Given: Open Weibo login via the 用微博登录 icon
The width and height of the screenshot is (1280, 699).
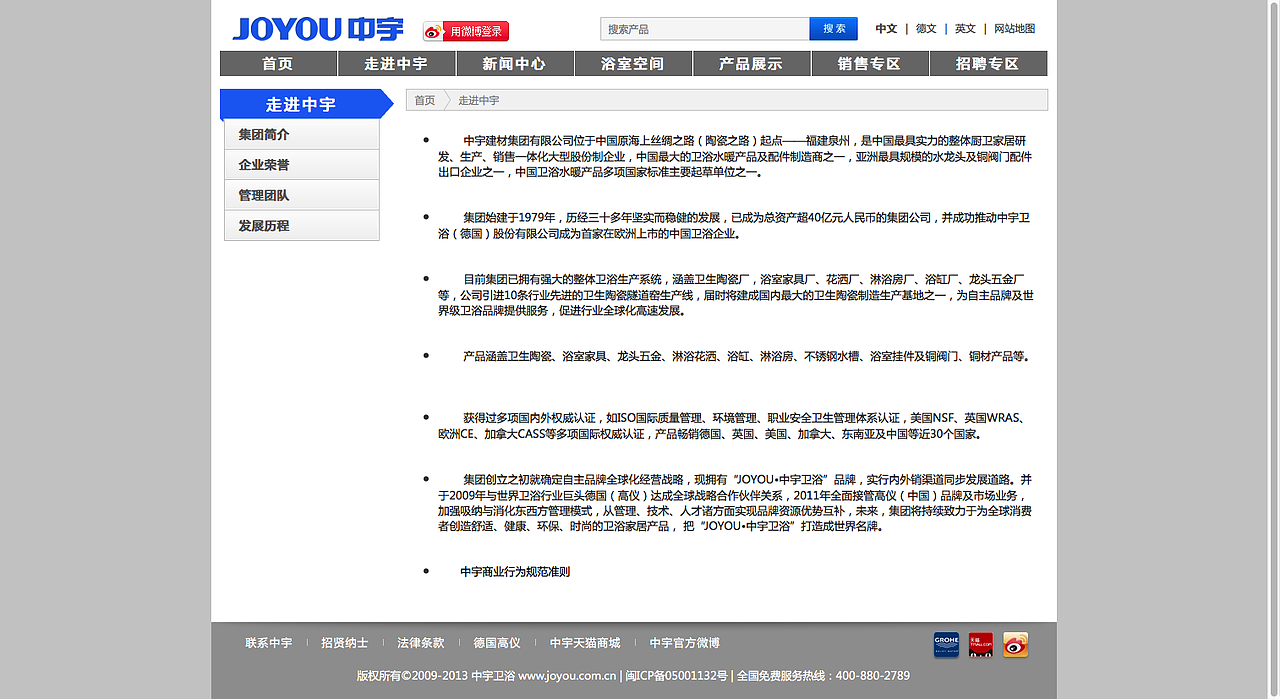Looking at the screenshot, I should [x=467, y=31].
